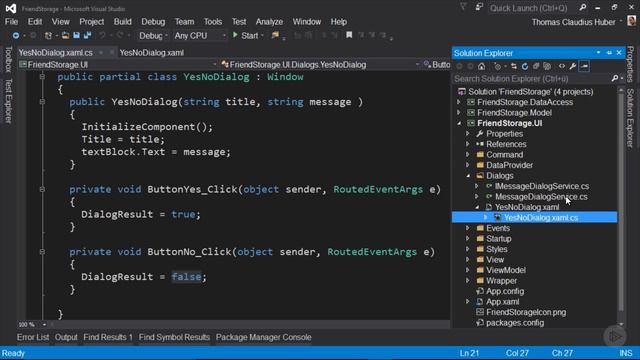
Task: Refresh the Solution Explorer
Action: point(525,66)
